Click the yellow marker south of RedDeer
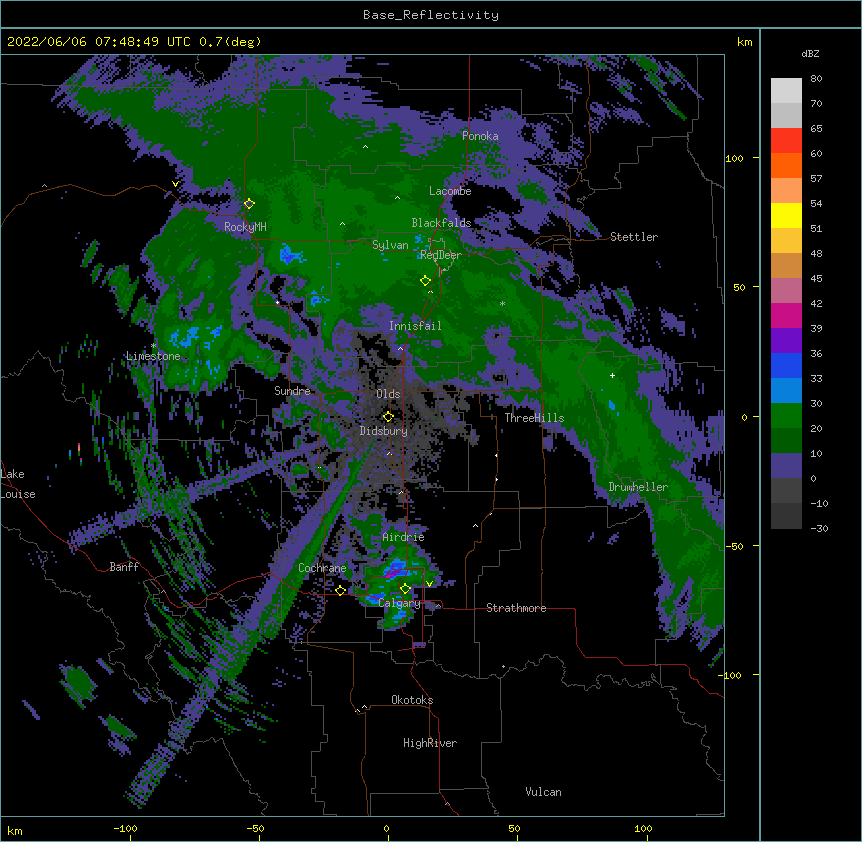Viewport: 862px width, 842px height. point(425,281)
